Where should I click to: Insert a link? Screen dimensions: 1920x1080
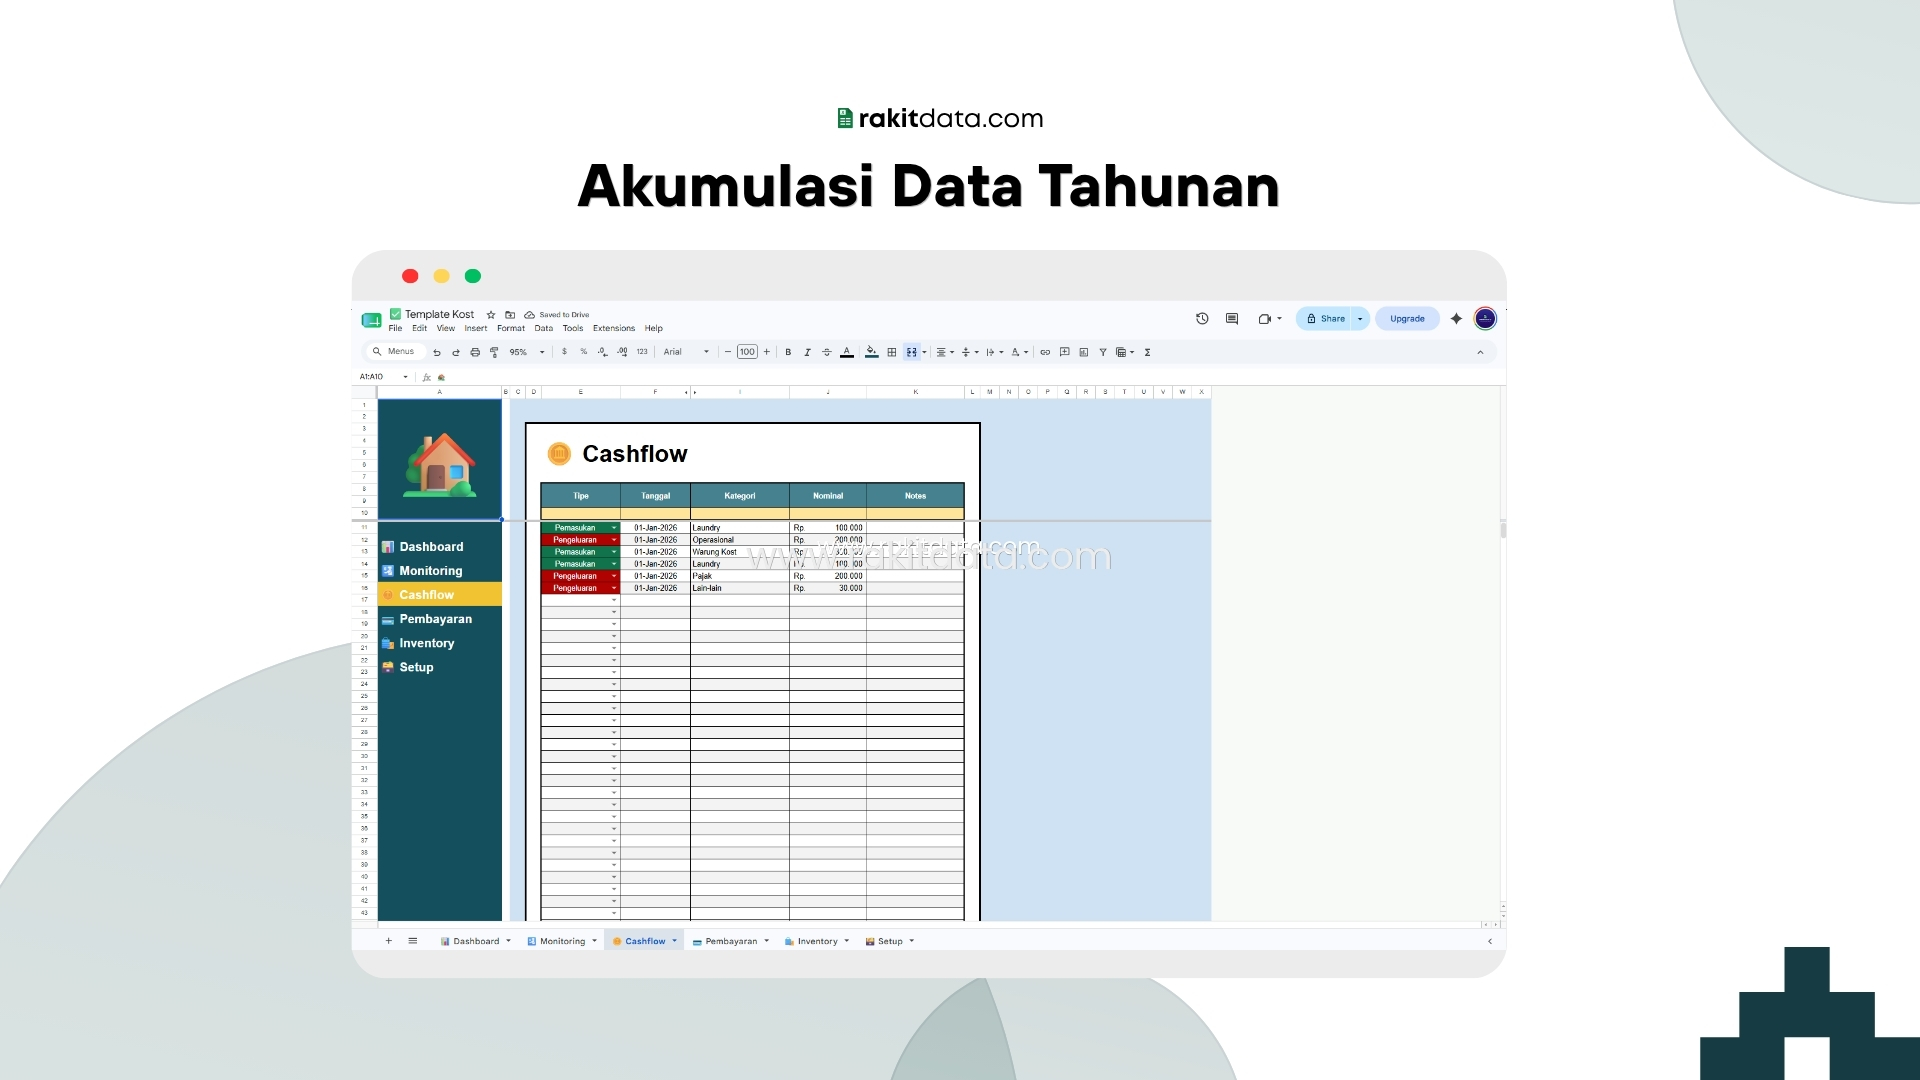(x=1045, y=352)
